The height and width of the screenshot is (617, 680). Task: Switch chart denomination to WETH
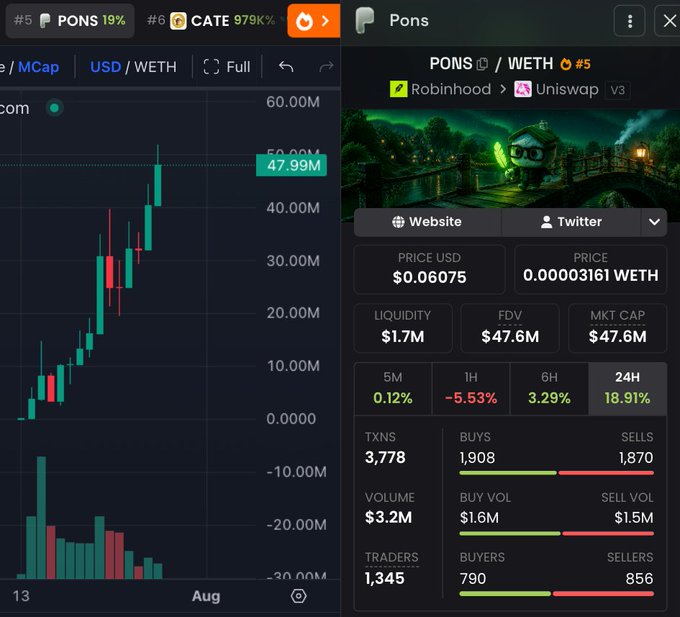(x=155, y=67)
